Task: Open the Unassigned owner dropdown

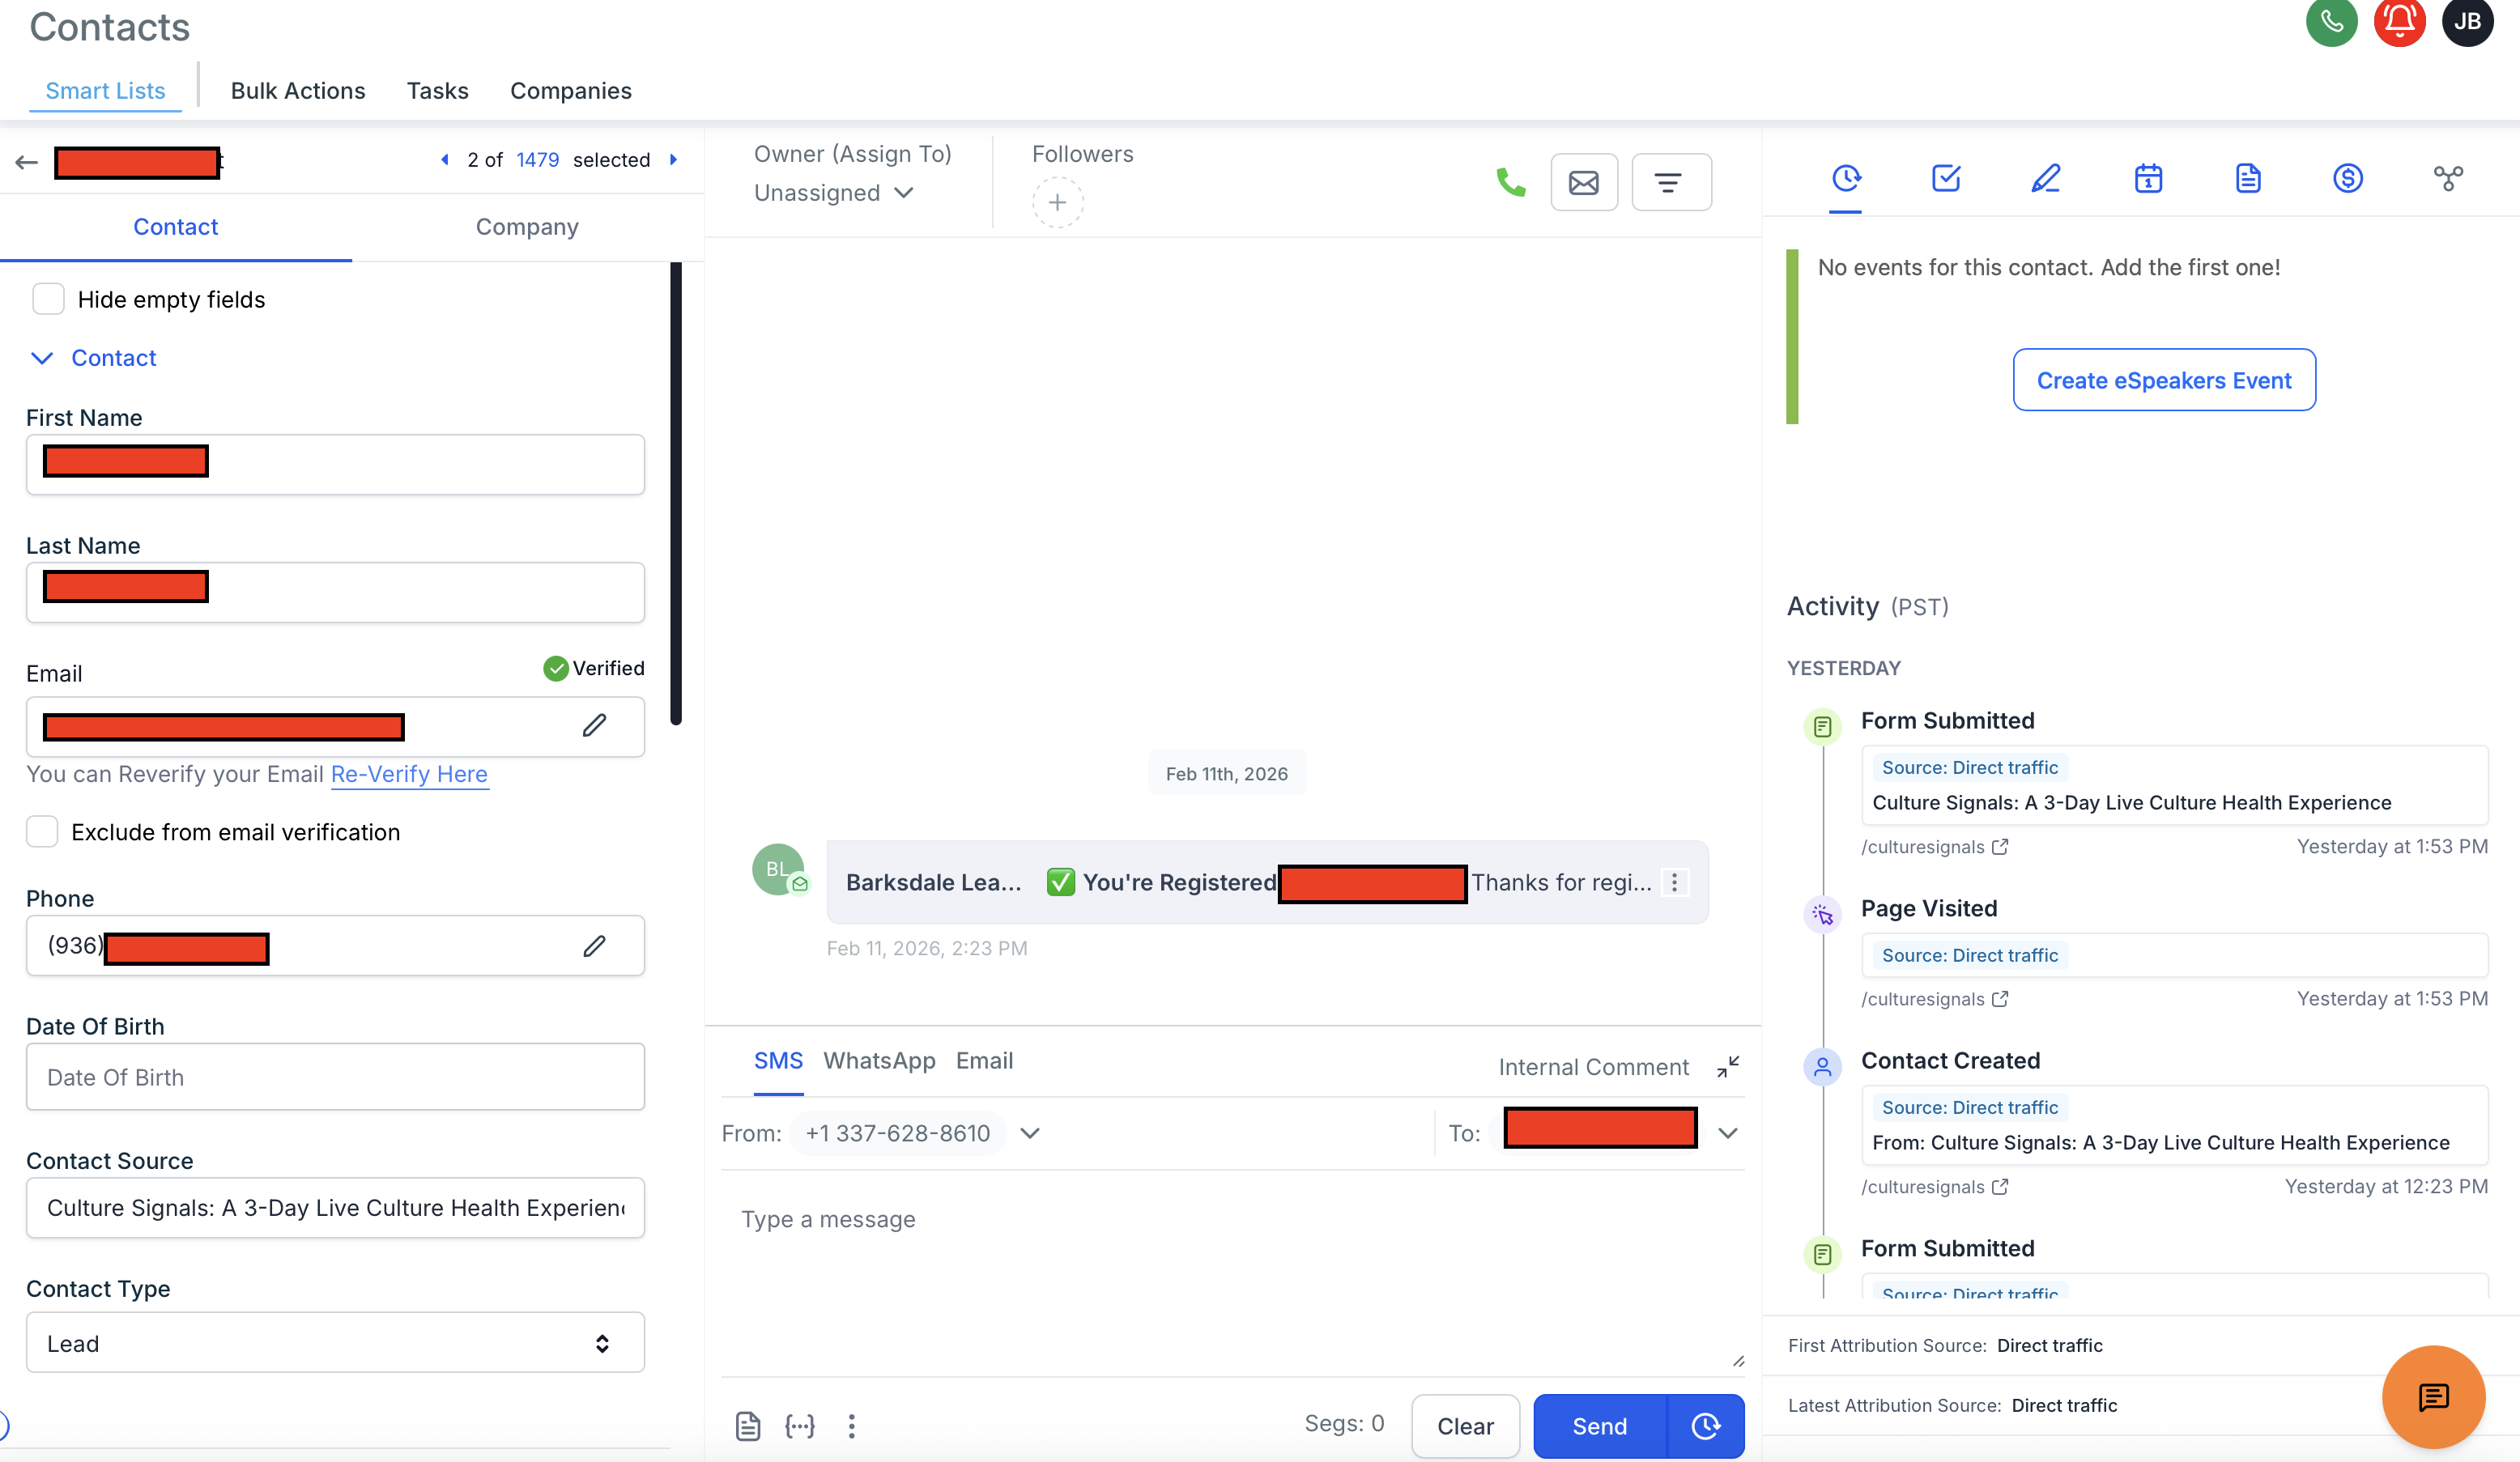Action: [833, 193]
